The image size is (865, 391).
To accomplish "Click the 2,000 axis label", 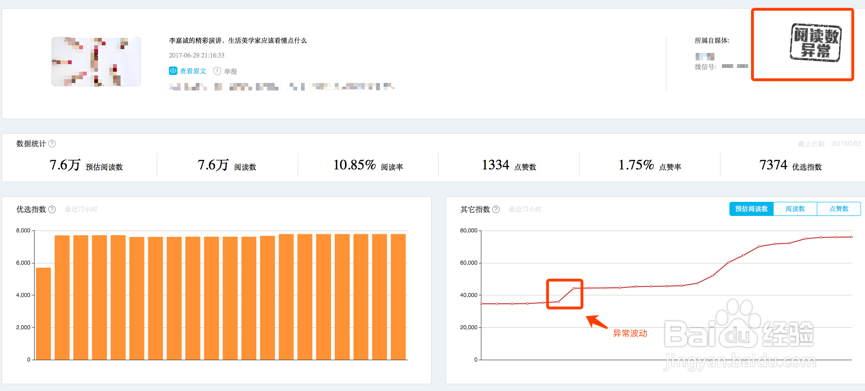I will [23, 328].
